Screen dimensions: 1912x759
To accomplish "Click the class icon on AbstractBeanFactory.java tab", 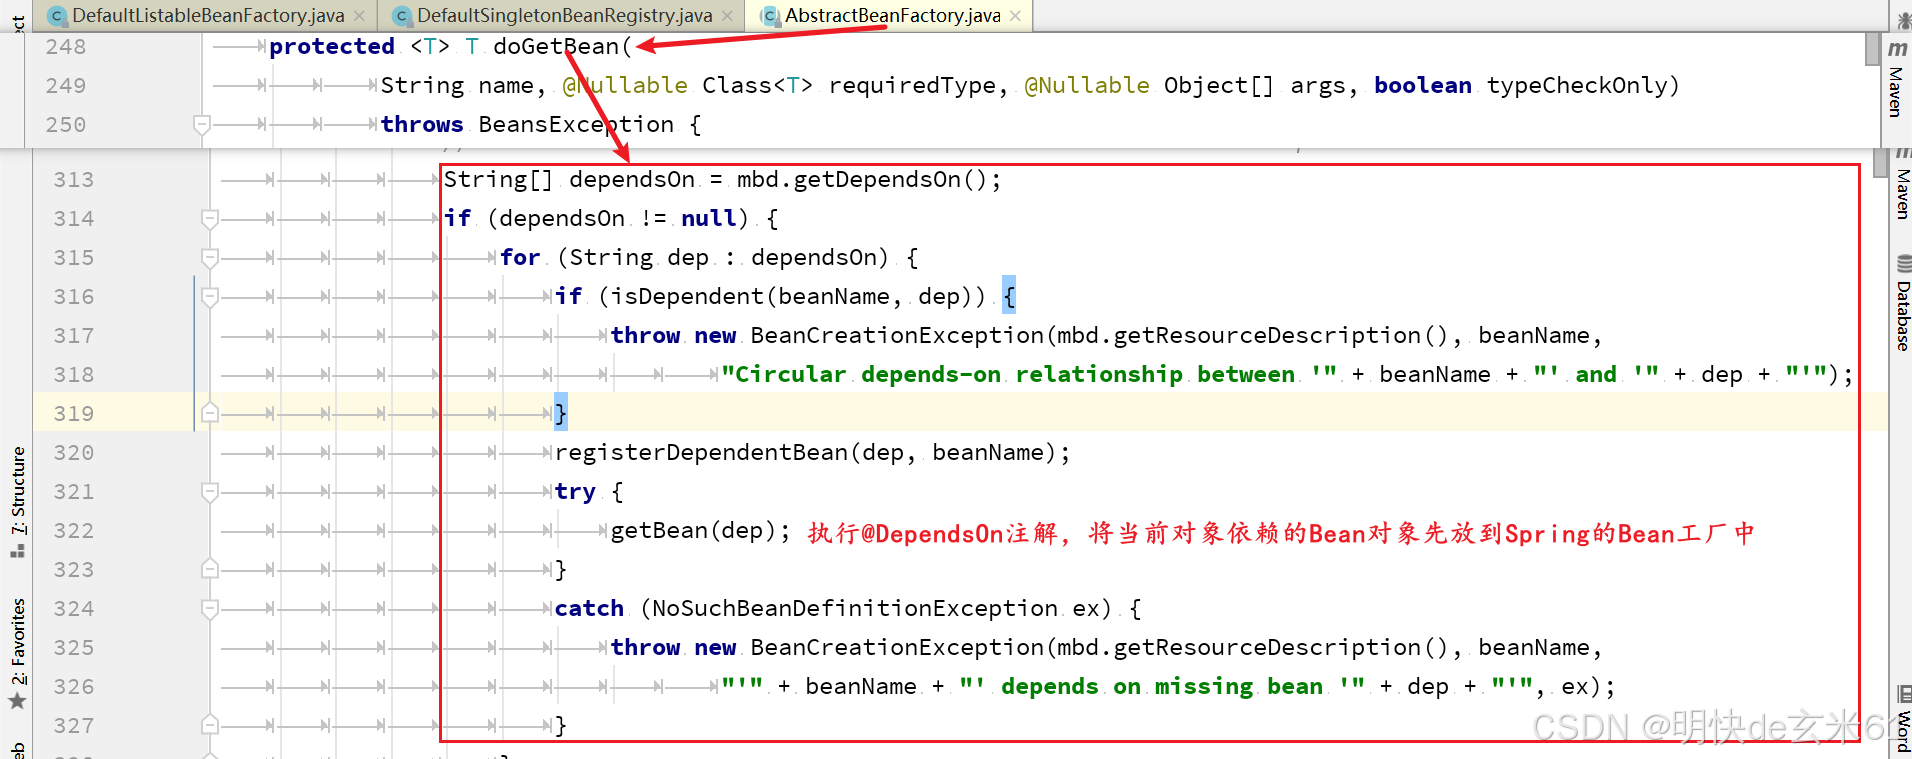I will tap(770, 16).
